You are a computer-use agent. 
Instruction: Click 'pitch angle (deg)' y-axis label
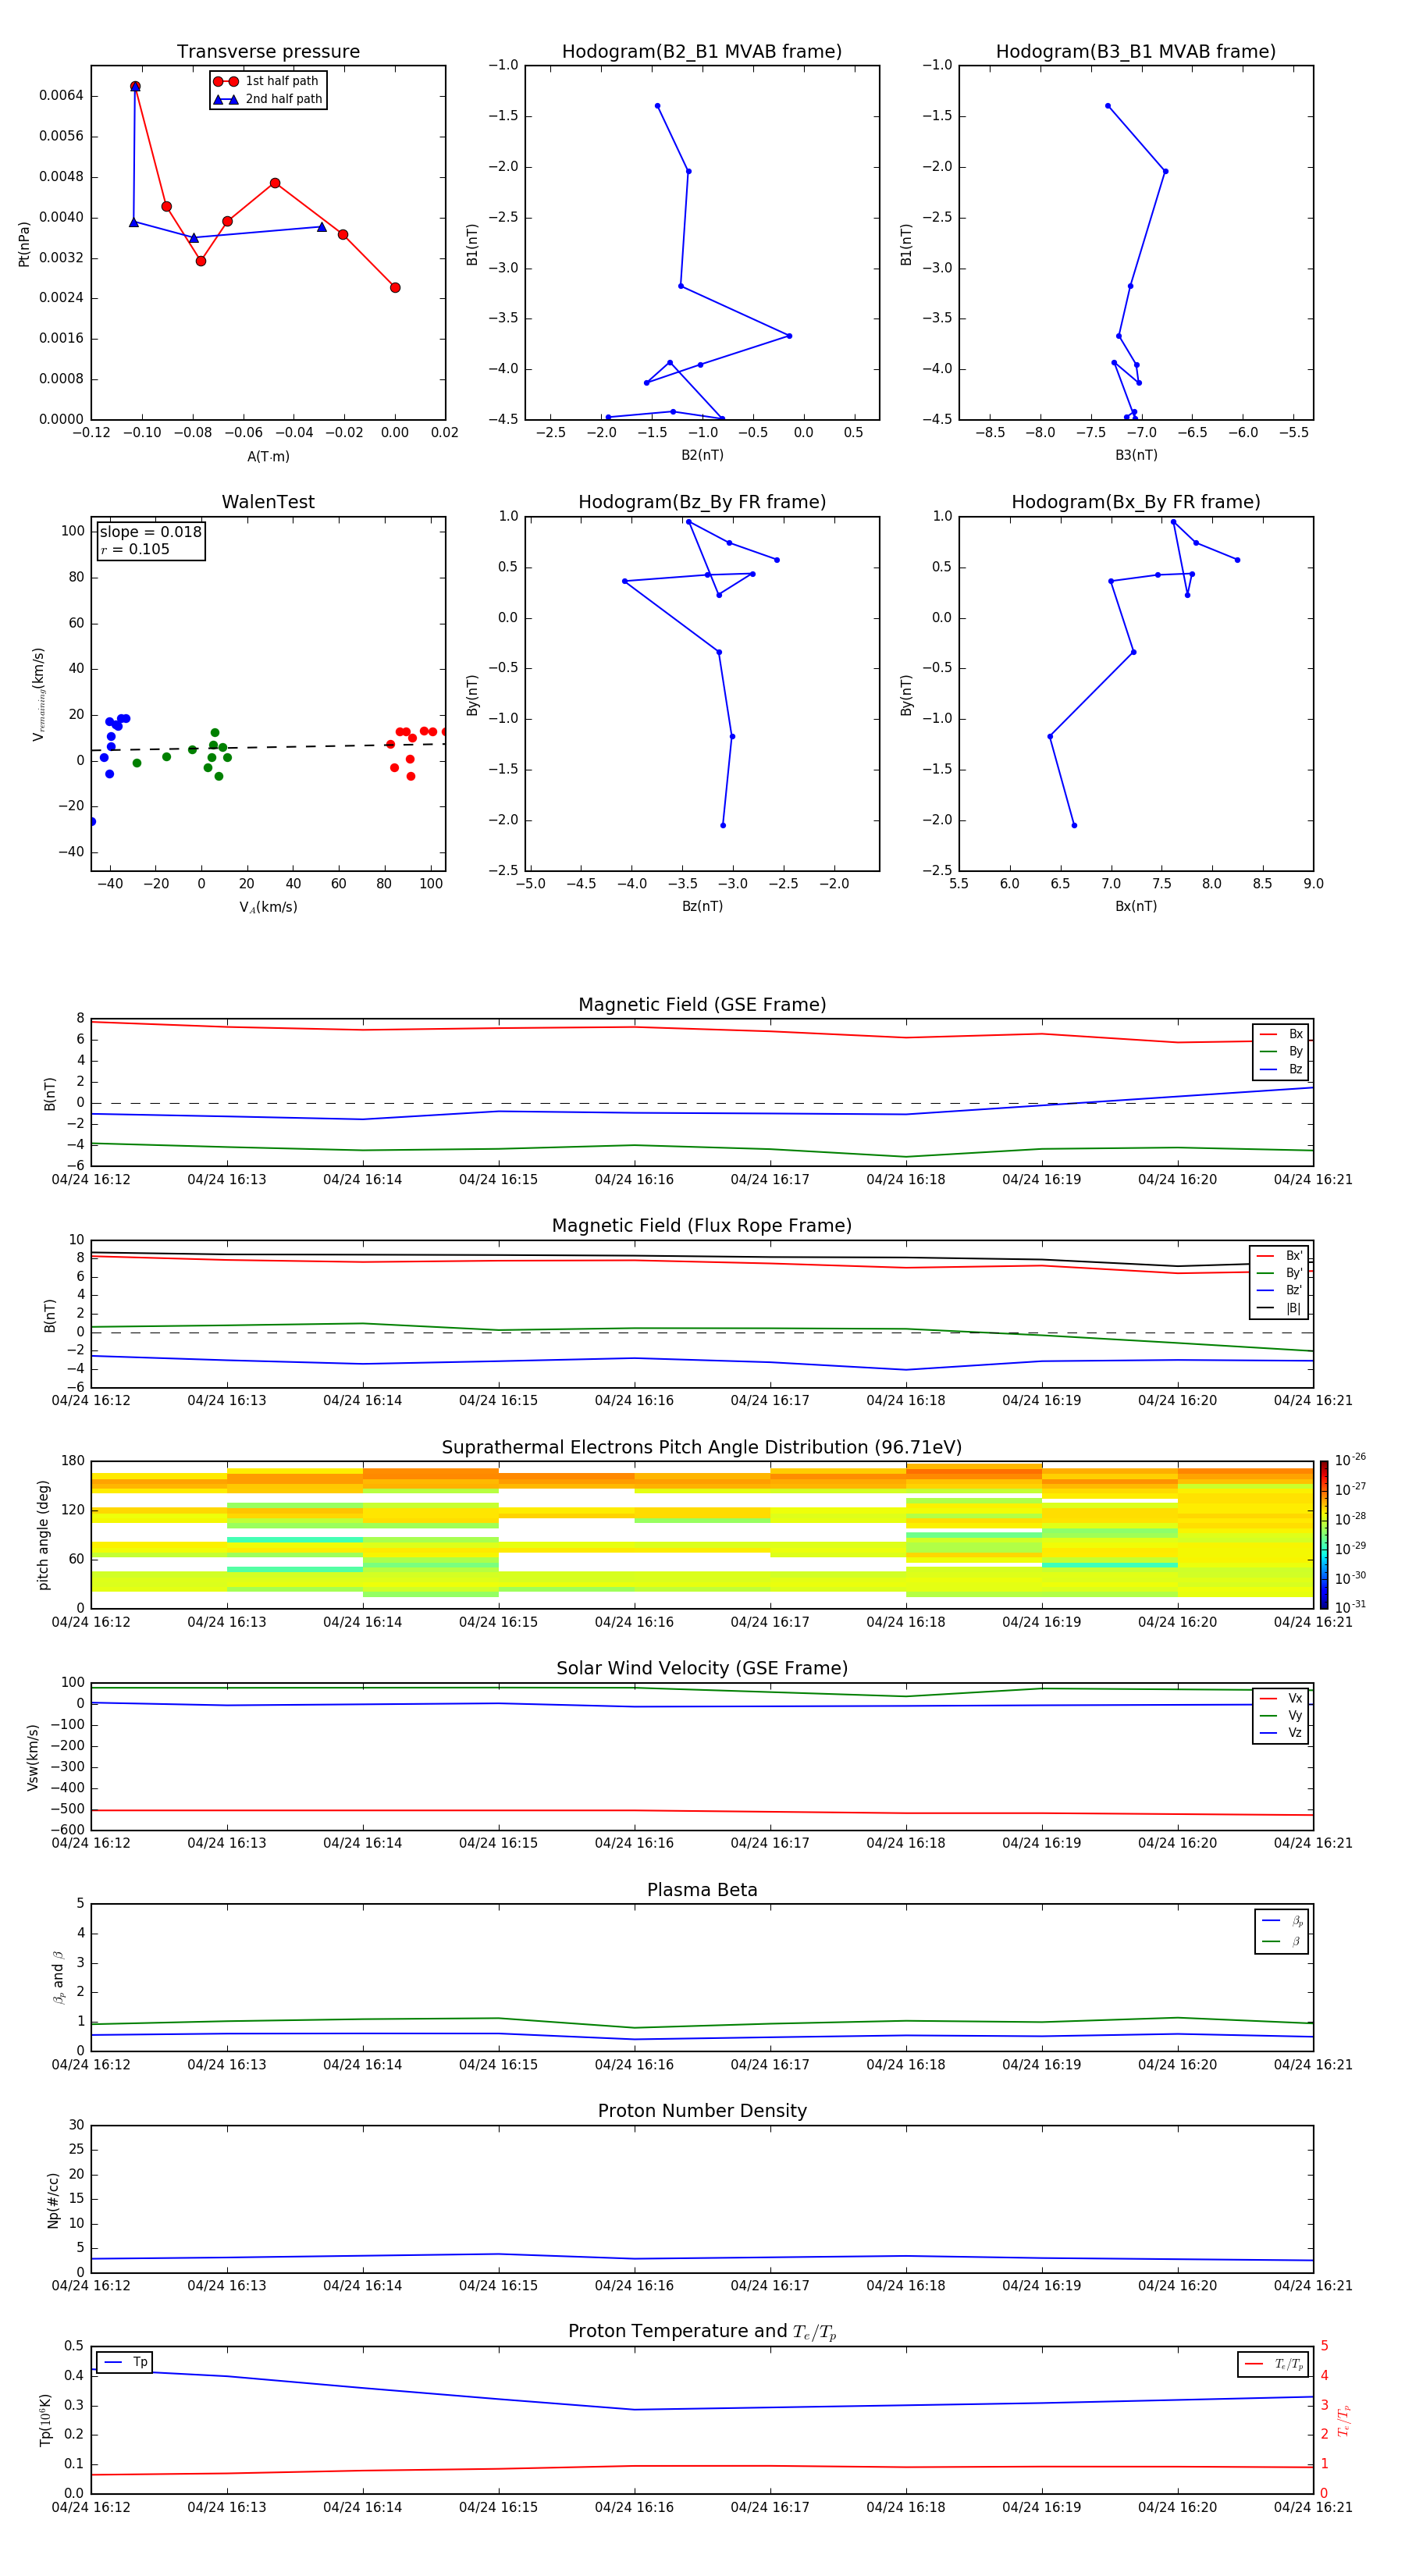[43, 1535]
